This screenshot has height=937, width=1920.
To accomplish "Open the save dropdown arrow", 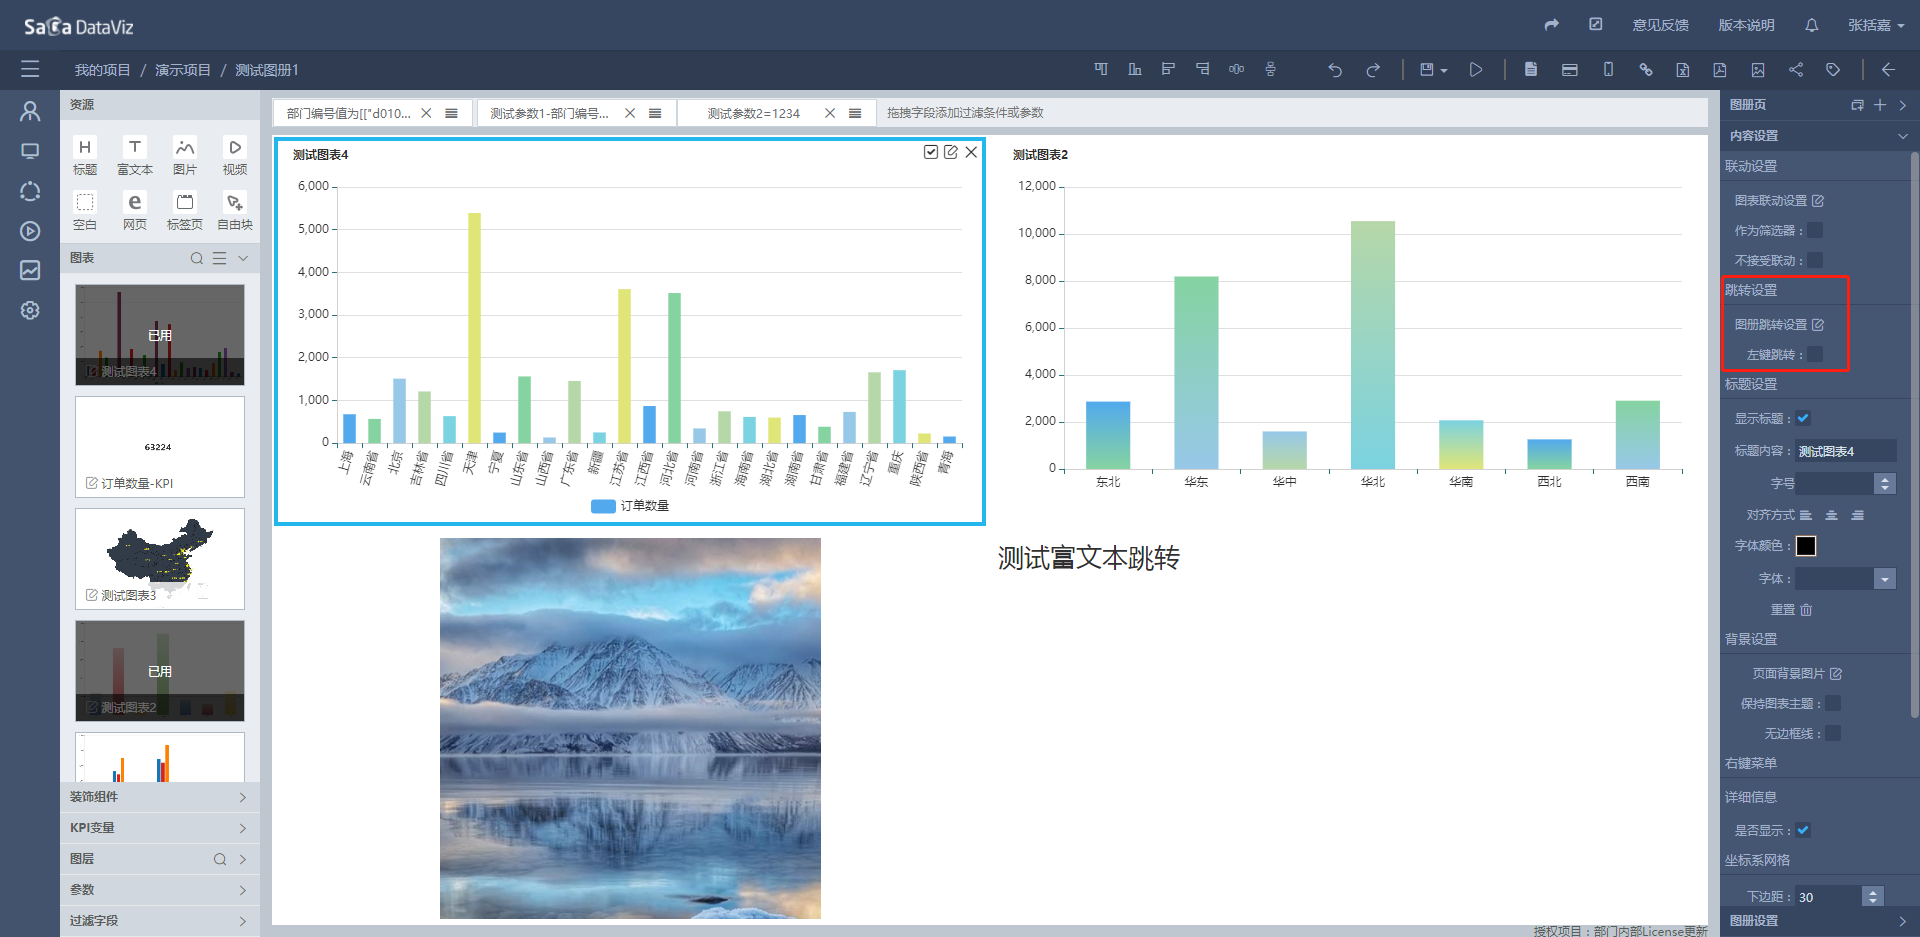I will point(1444,71).
